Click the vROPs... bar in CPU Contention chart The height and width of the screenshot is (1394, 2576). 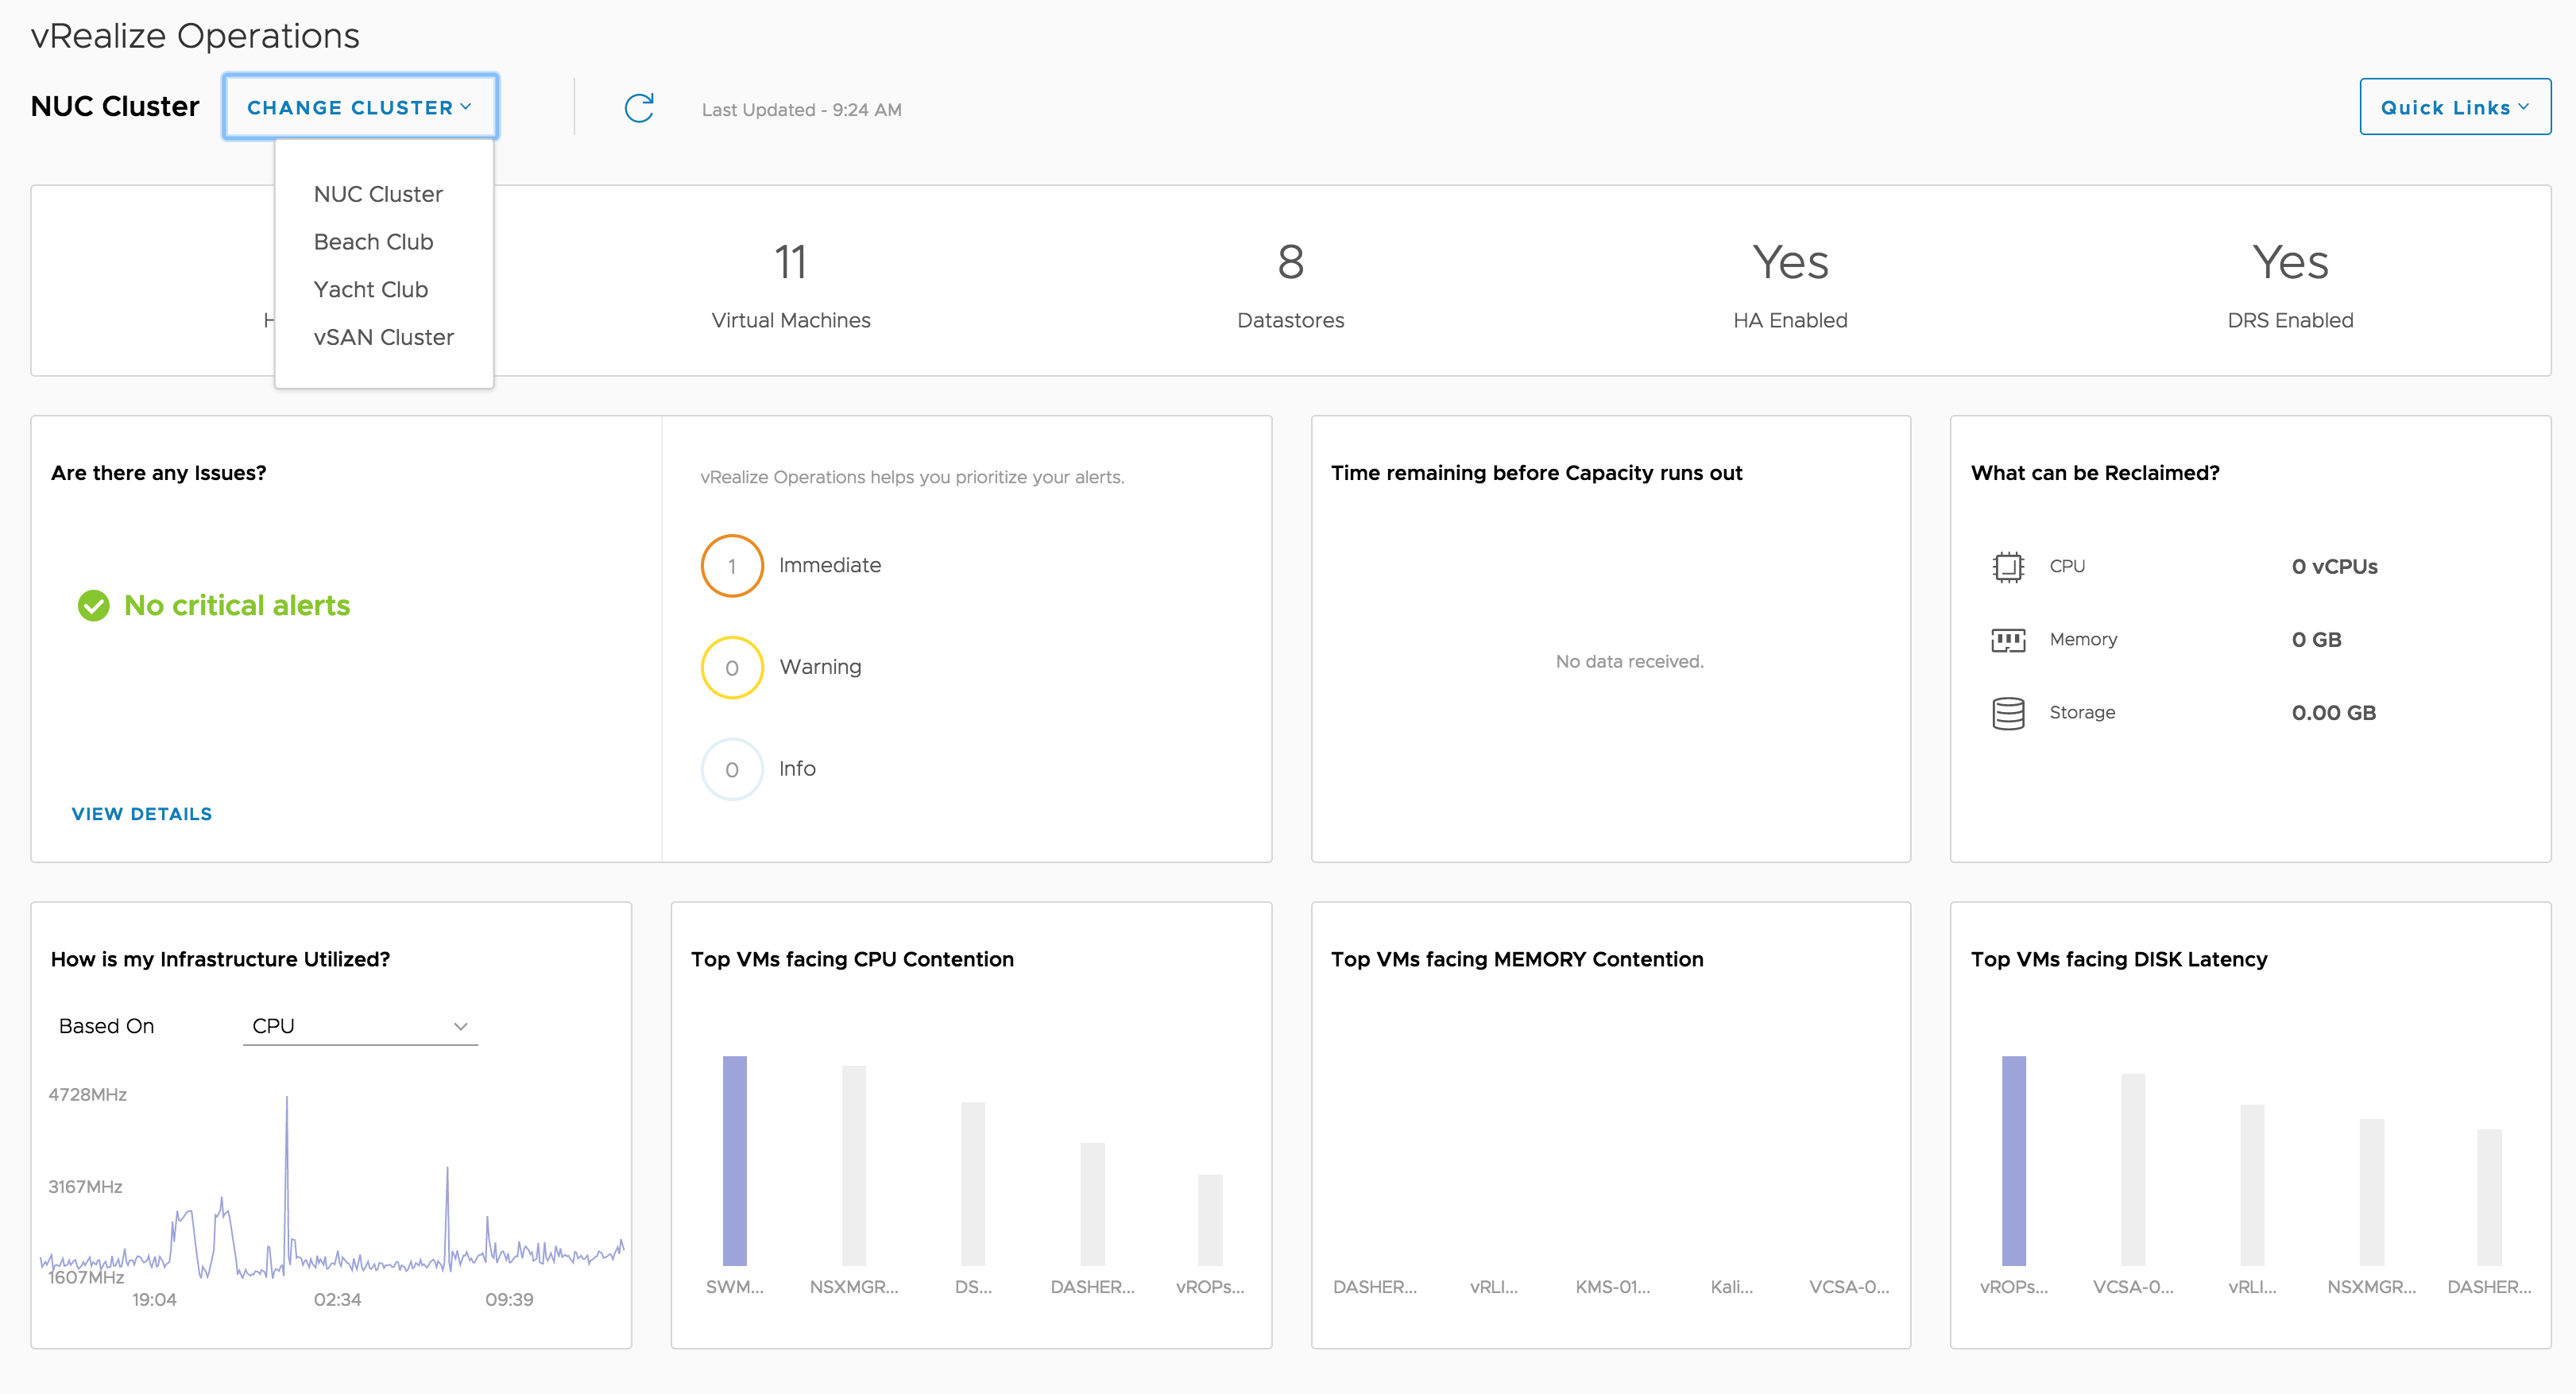coord(1210,1220)
